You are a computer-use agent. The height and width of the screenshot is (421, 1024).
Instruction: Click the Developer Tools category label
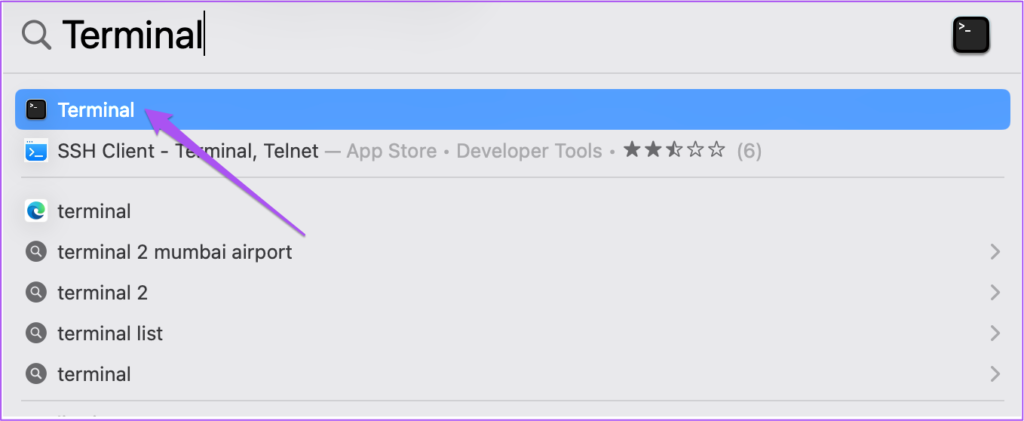tap(529, 151)
